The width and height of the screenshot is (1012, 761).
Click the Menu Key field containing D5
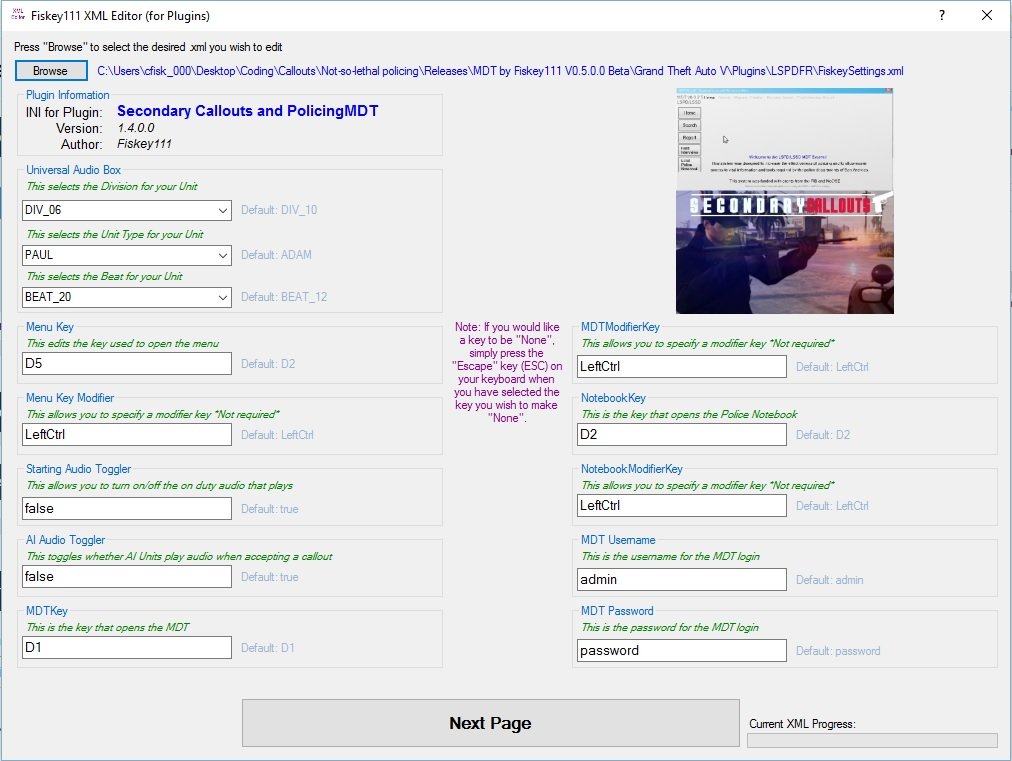point(127,364)
